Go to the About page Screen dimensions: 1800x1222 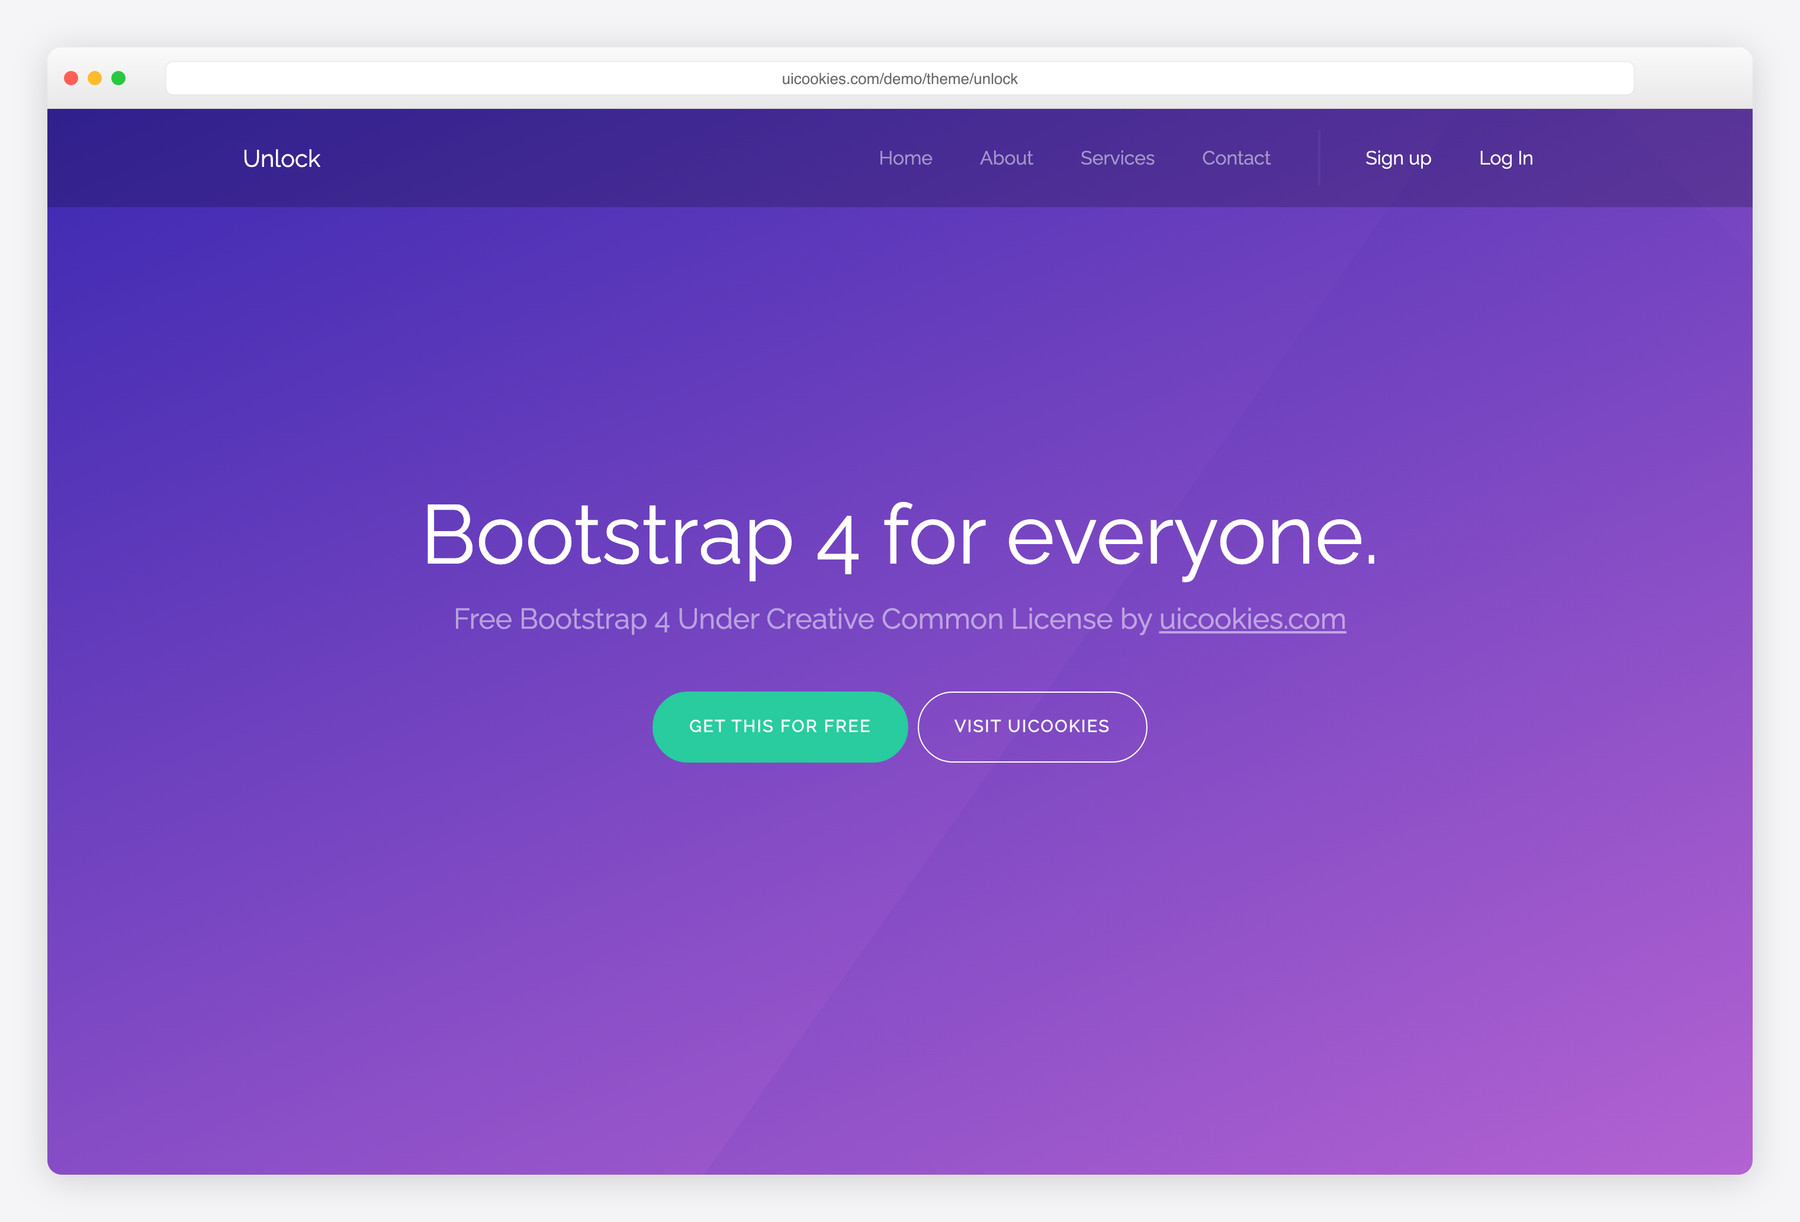coord(1006,158)
